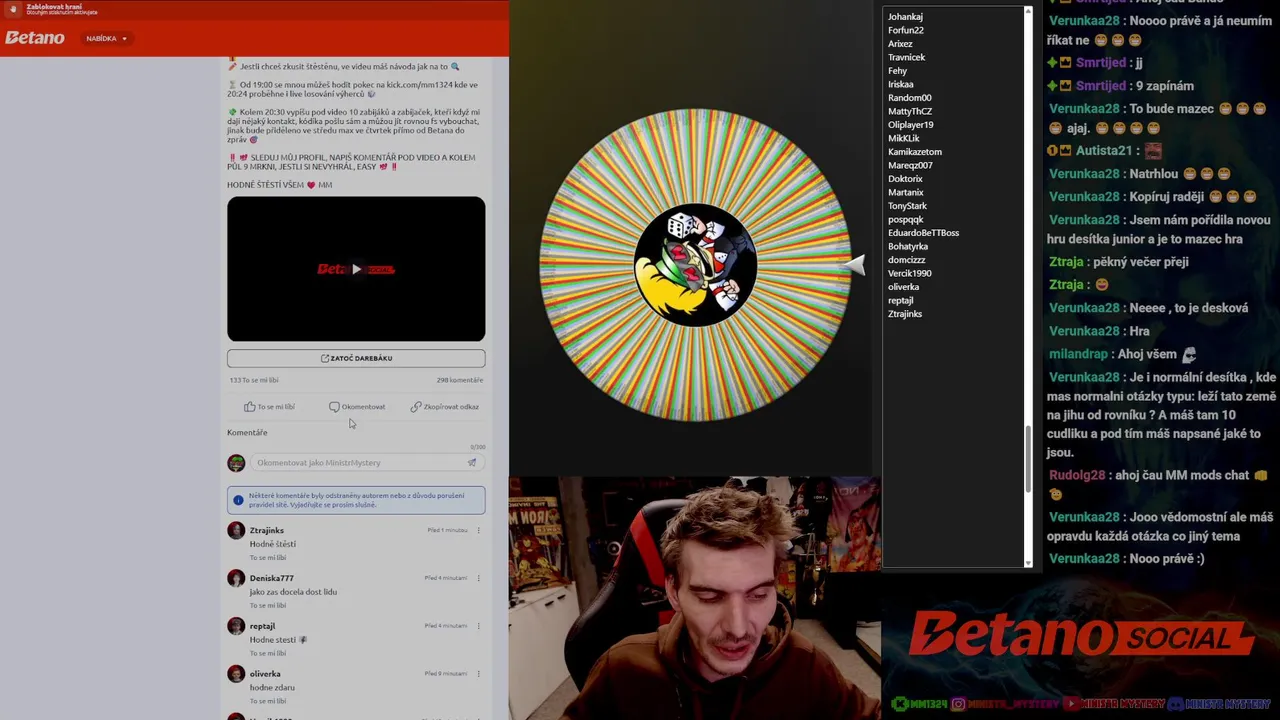Select domcizzz in the wheel names list
This screenshot has width=1280, height=720.
(907, 260)
